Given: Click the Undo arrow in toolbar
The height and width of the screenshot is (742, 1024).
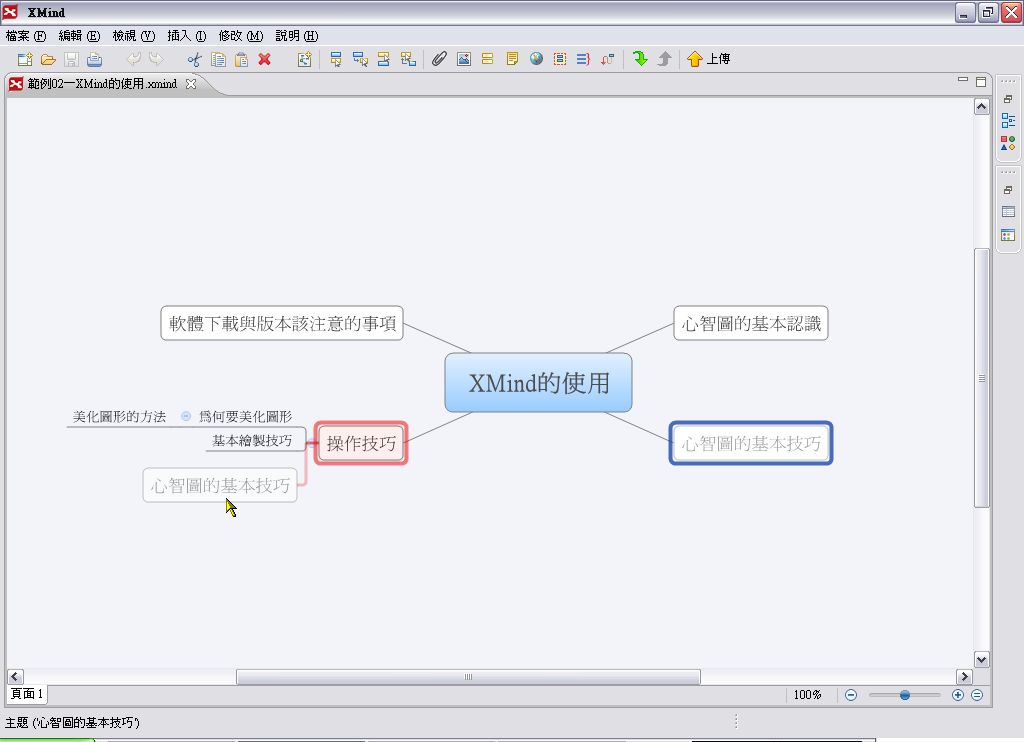Looking at the screenshot, I should (133, 59).
